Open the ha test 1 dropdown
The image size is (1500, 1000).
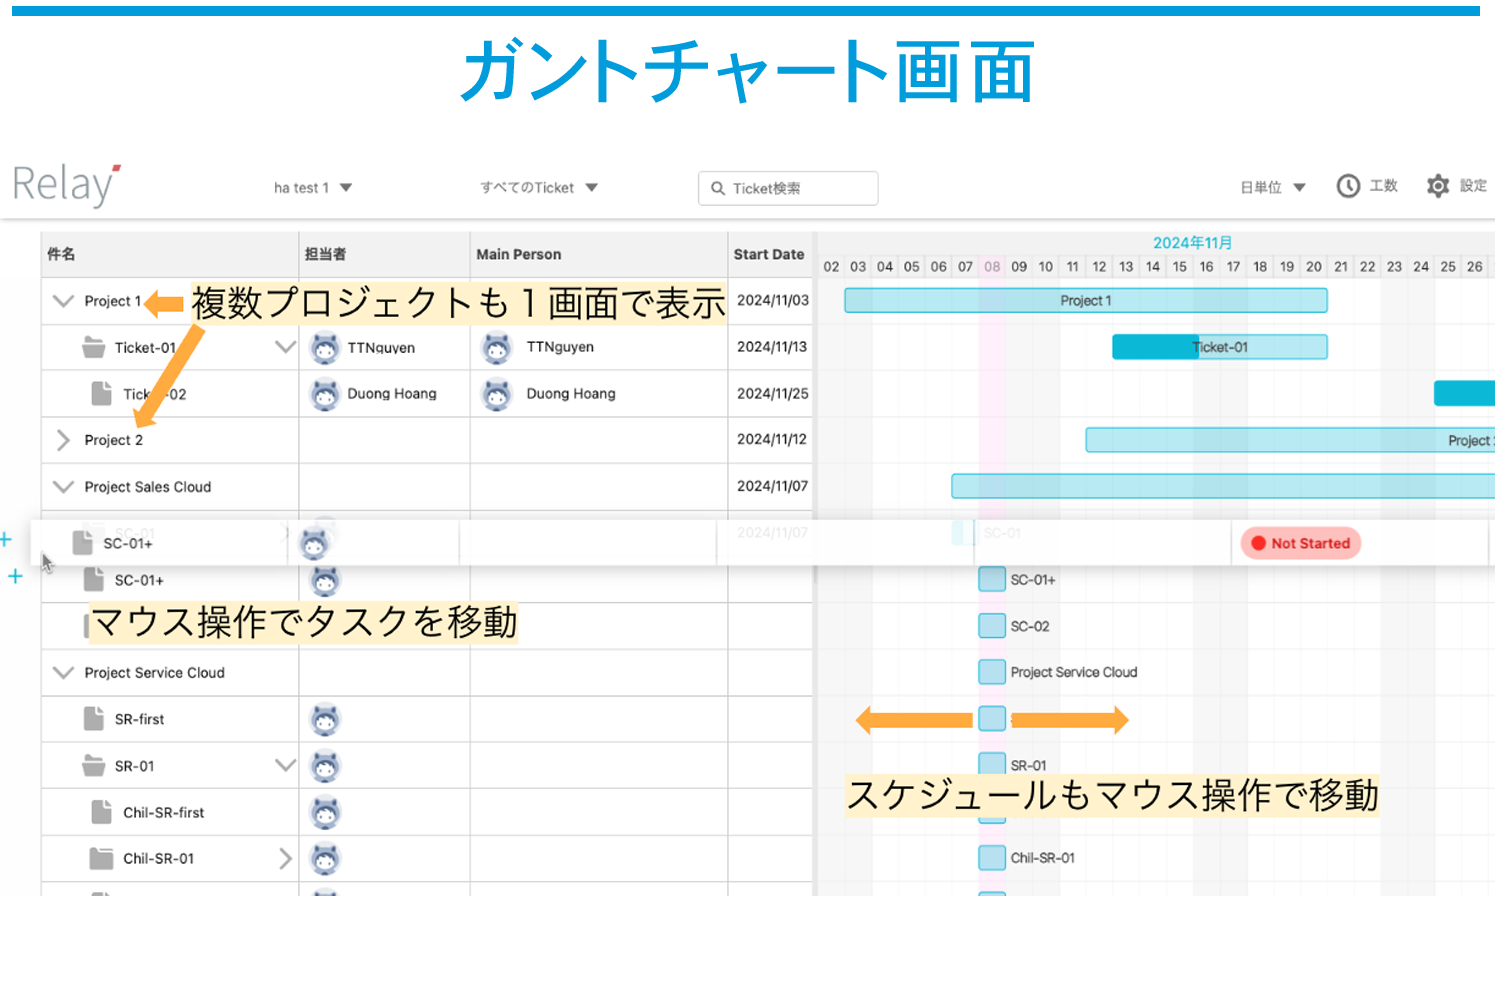point(312,188)
